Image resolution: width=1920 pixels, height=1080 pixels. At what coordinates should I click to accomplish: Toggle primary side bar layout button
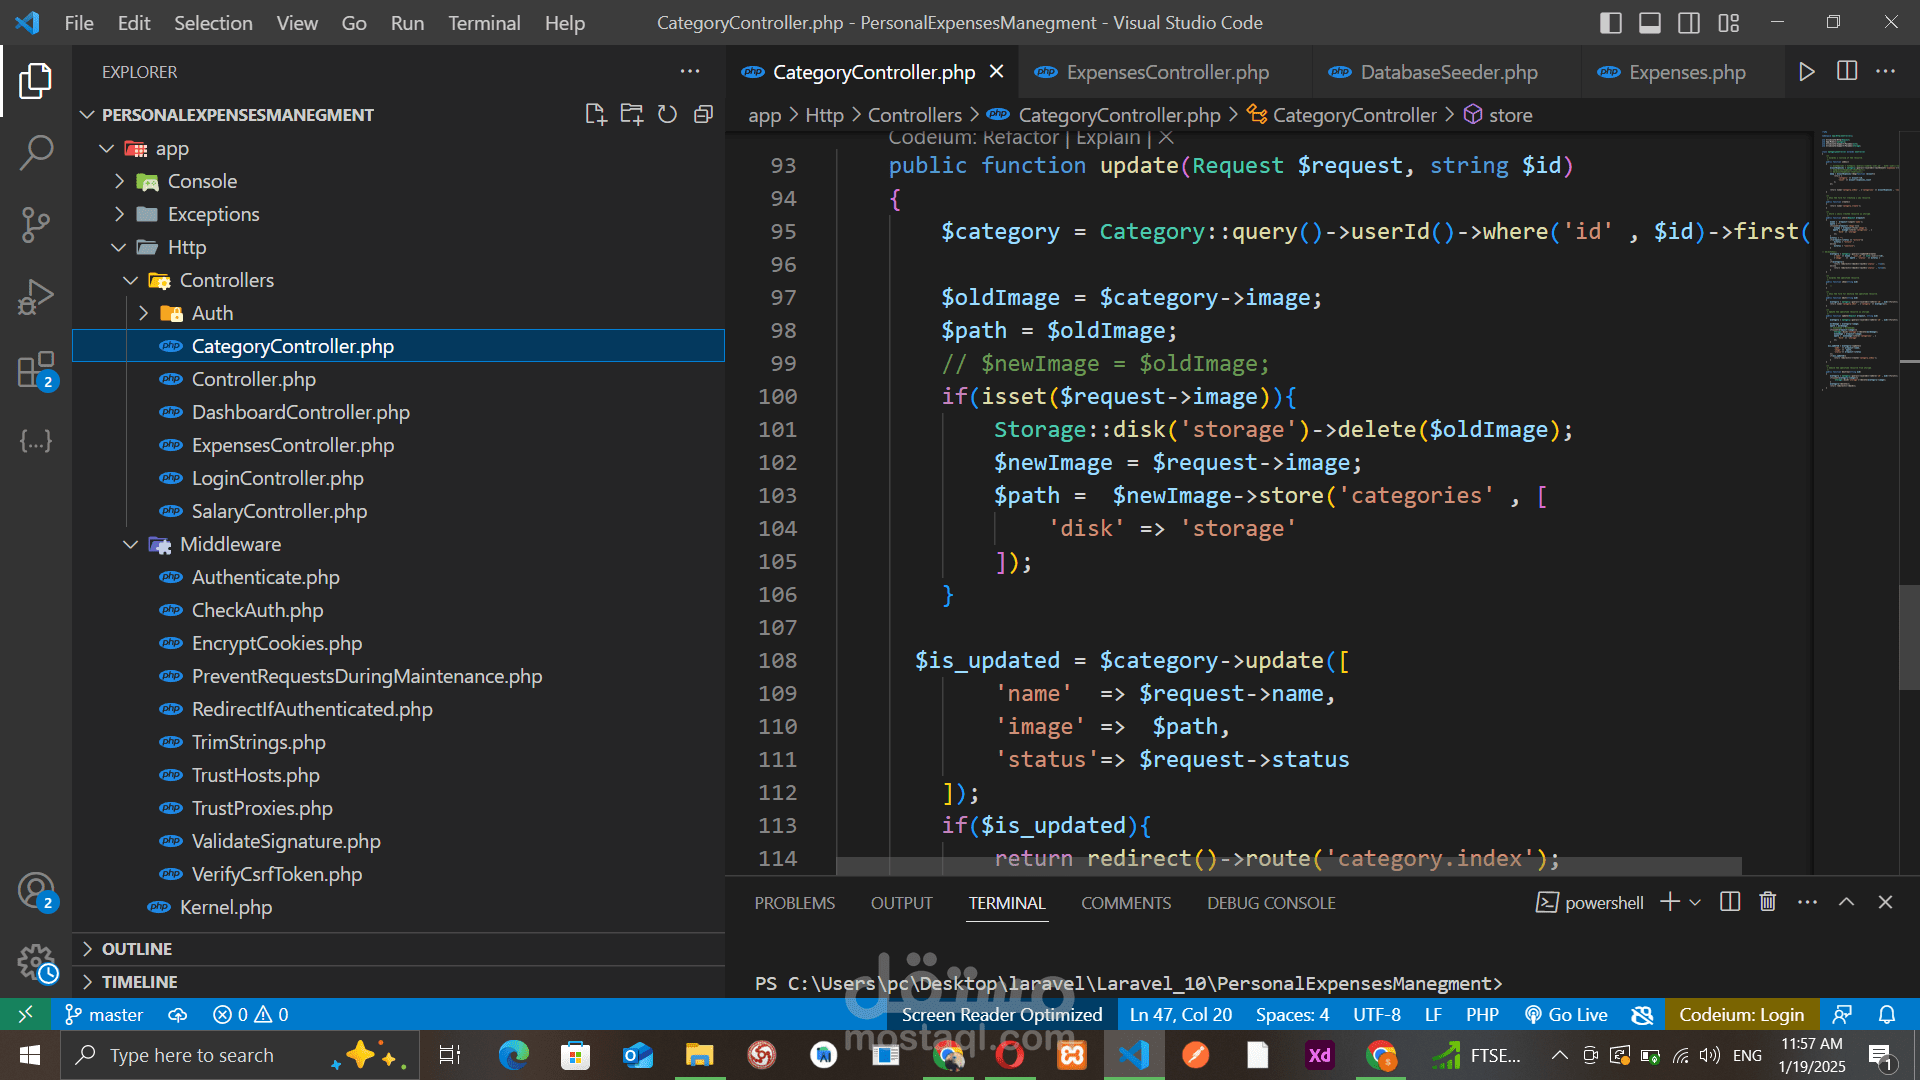tap(1610, 22)
